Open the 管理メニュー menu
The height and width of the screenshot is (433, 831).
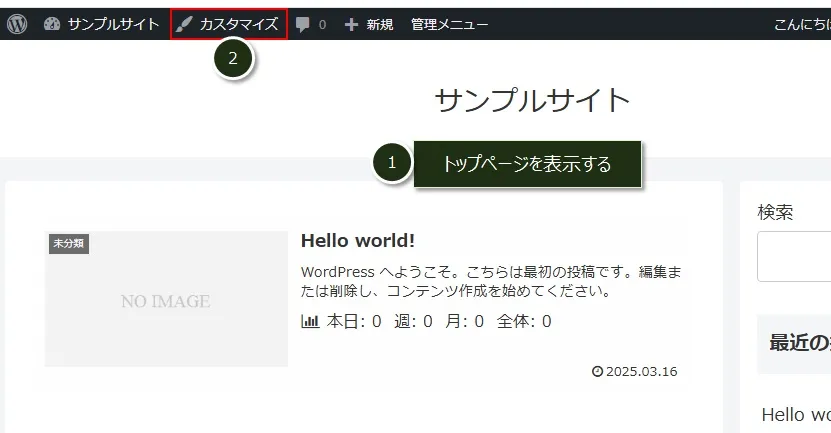[449, 24]
